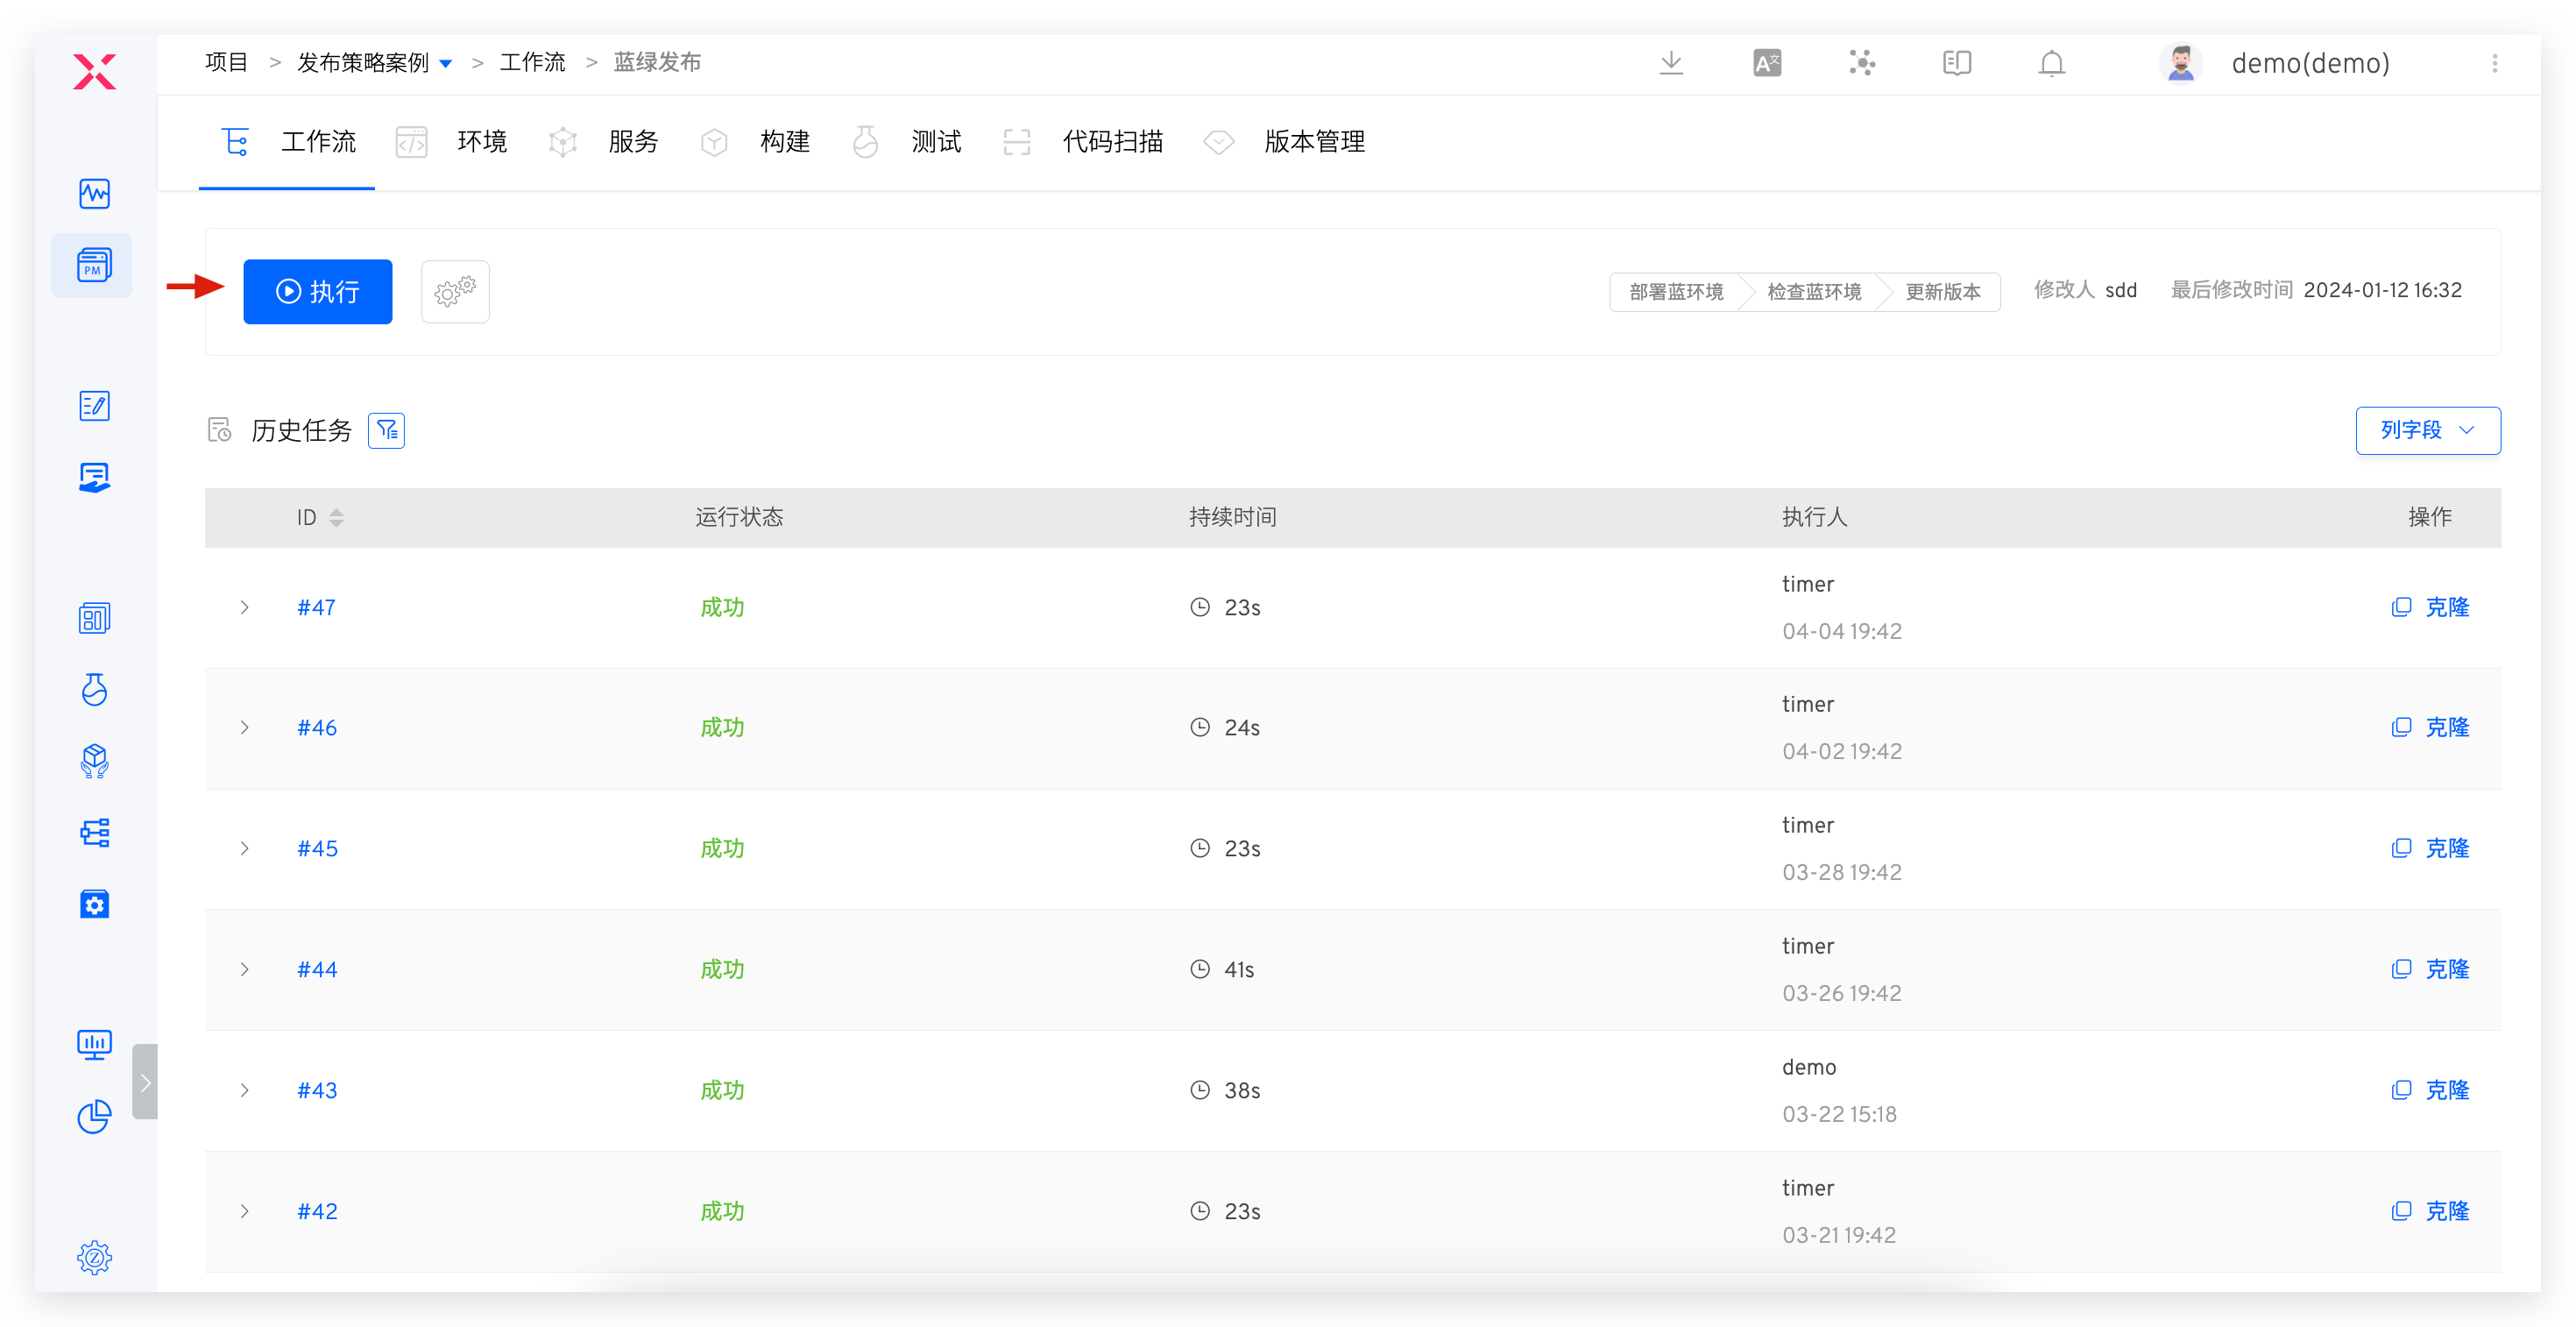The width and height of the screenshot is (2576, 1327).
Task: Open the monitor chart sidebar icon
Action: (94, 1045)
